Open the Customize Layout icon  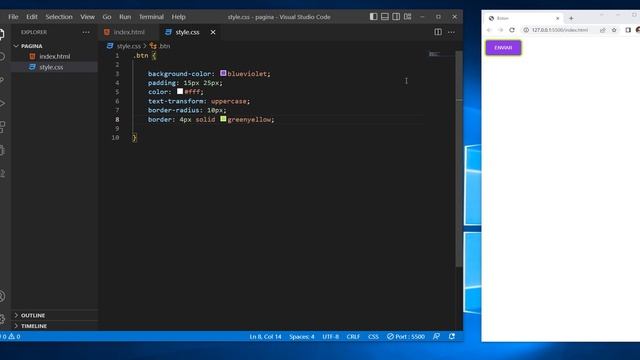[x=407, y=17]
